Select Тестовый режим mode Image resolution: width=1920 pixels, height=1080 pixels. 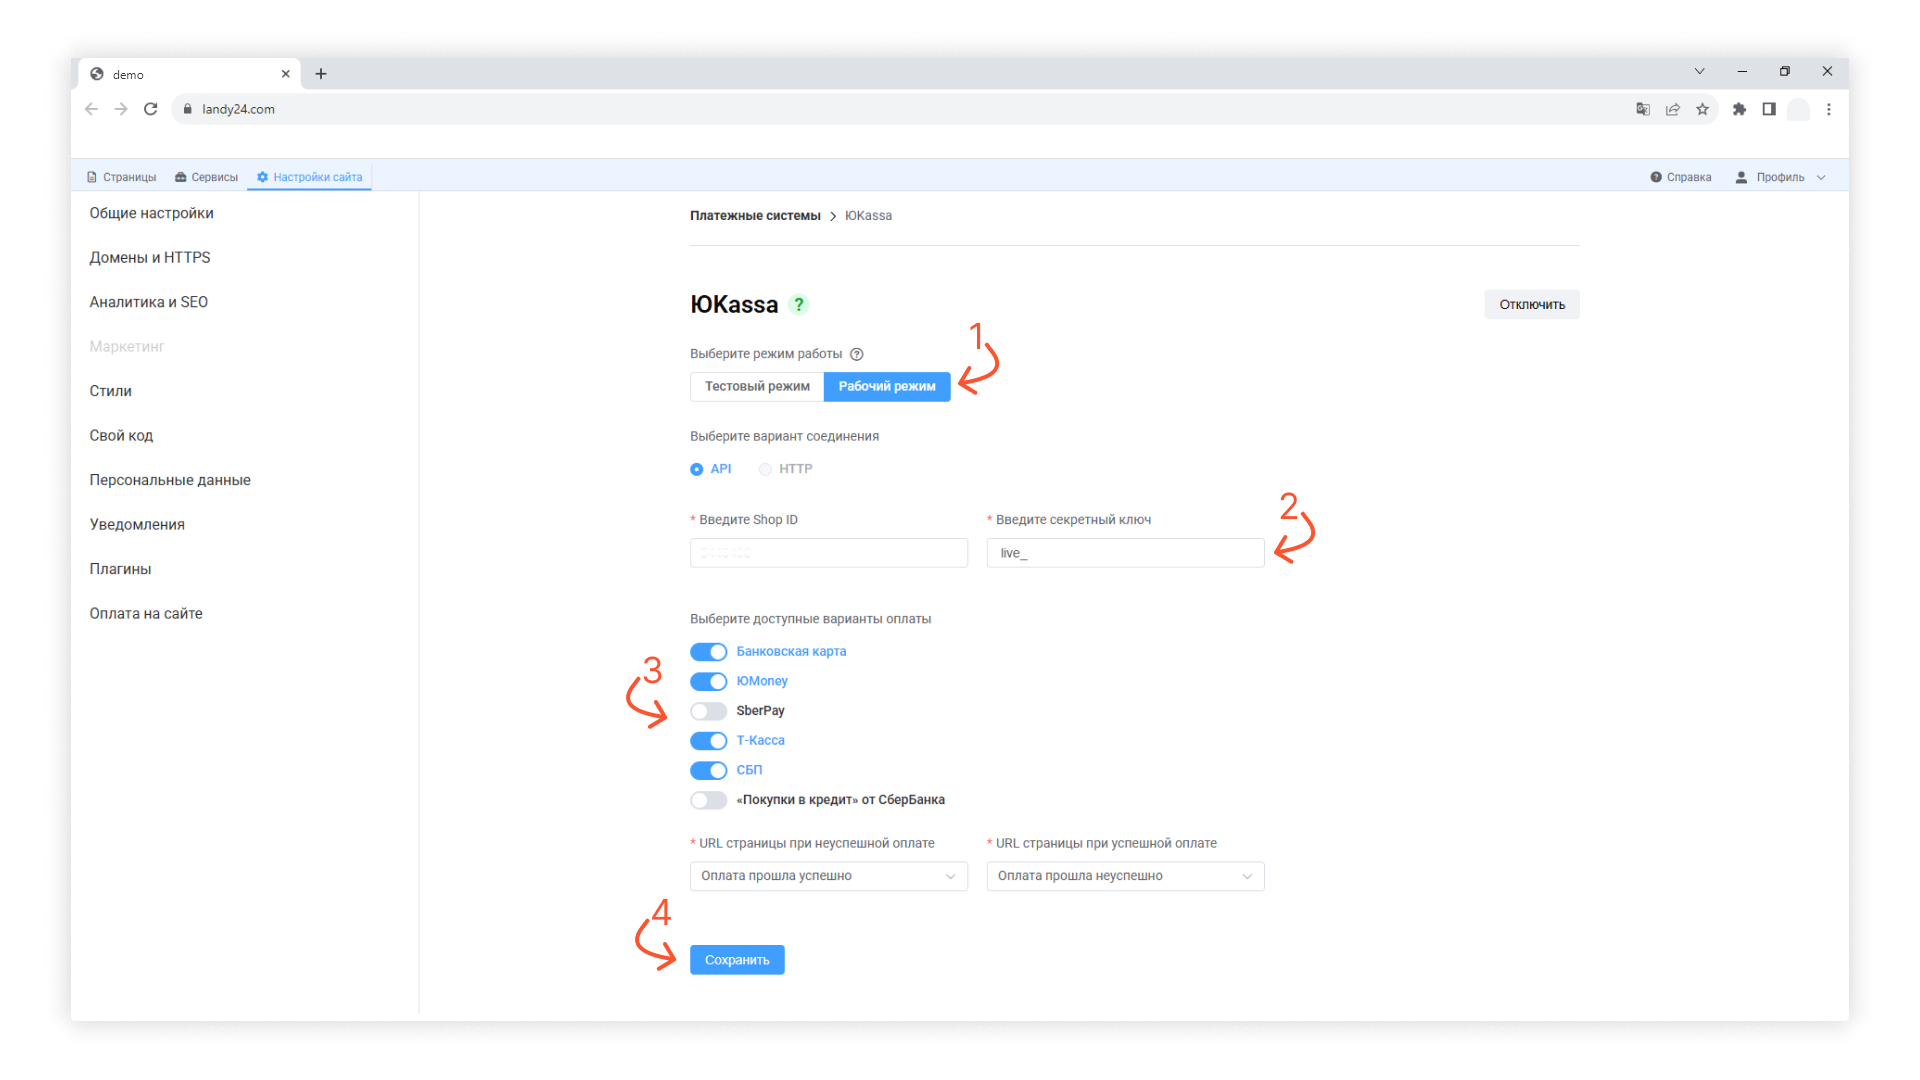[757, 387]
